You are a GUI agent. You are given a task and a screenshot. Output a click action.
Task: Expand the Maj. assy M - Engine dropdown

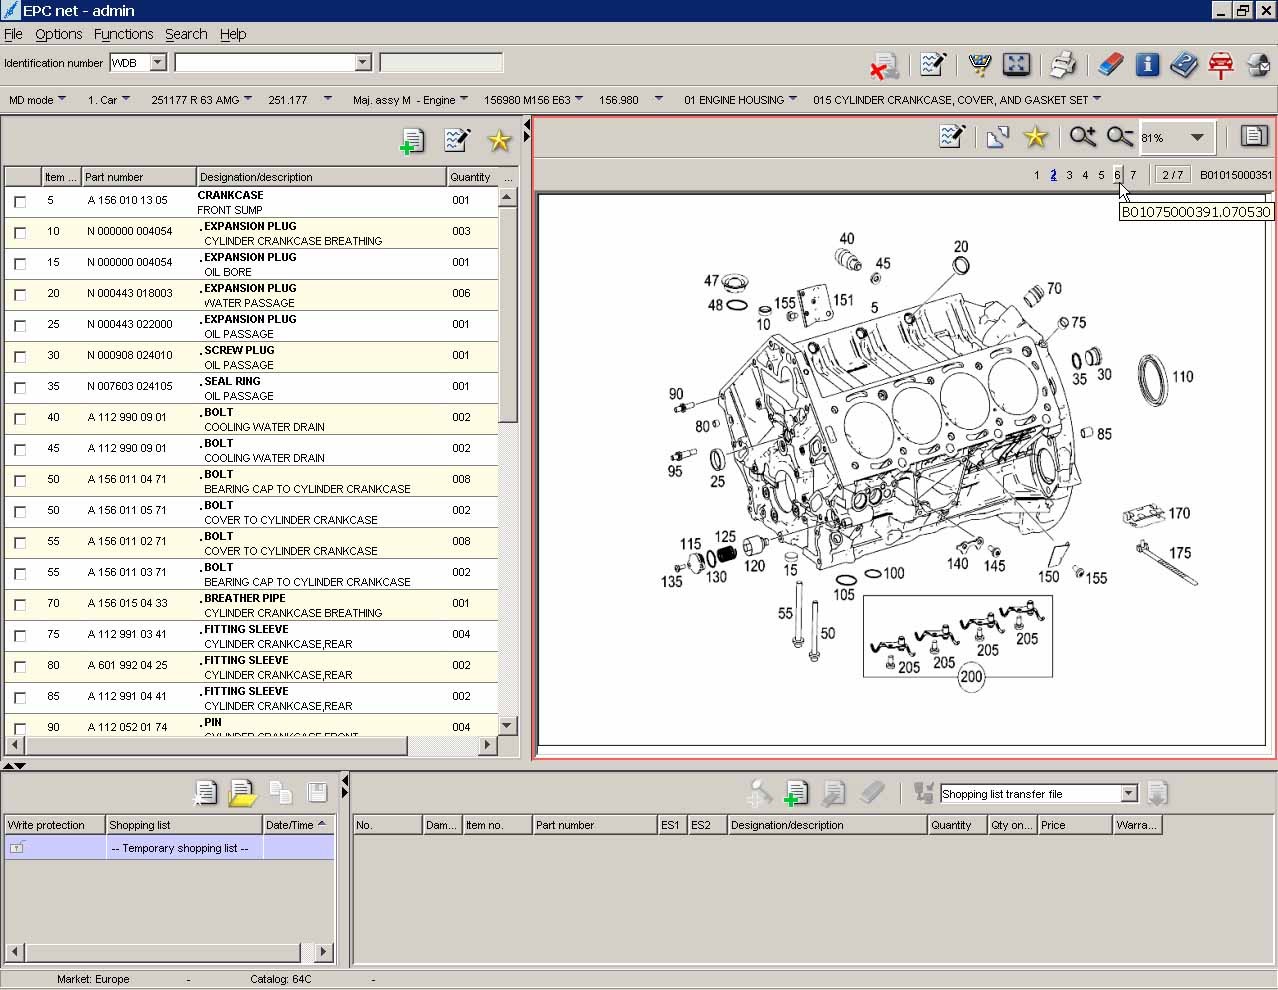465,99
